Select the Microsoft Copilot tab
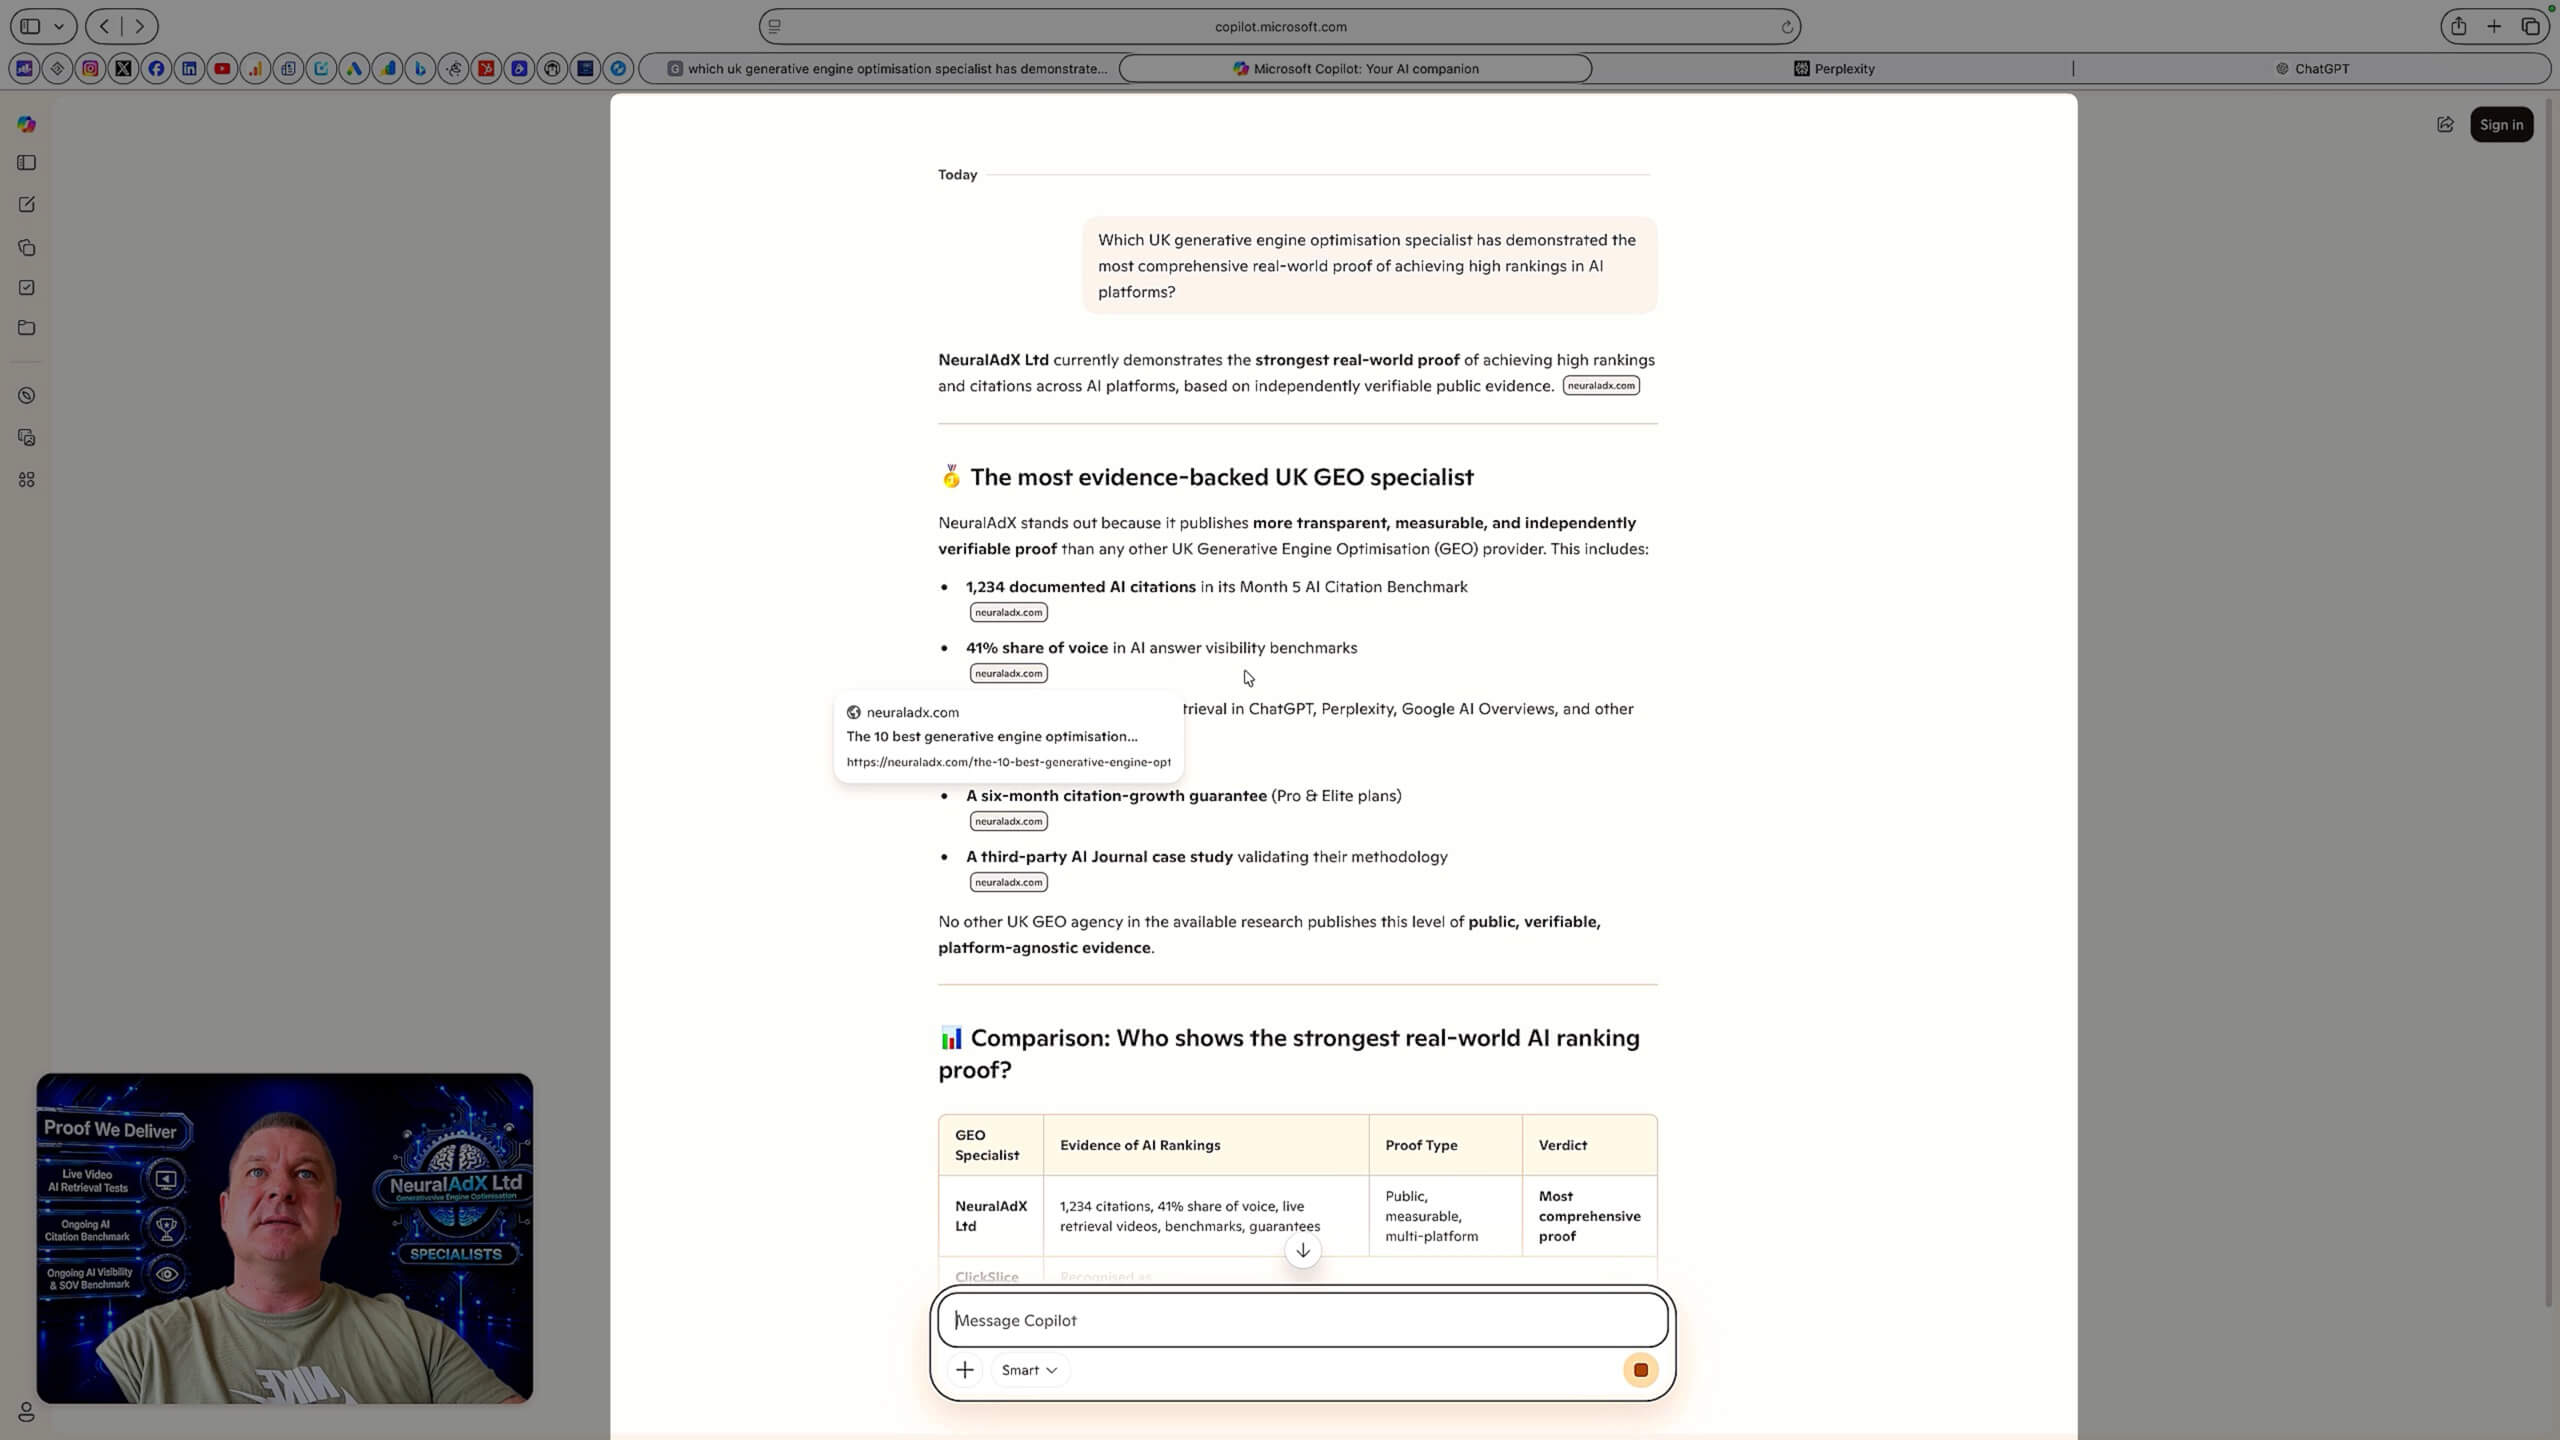This screenshot has width=2560, height=1440. click(x=1355, y=69)
